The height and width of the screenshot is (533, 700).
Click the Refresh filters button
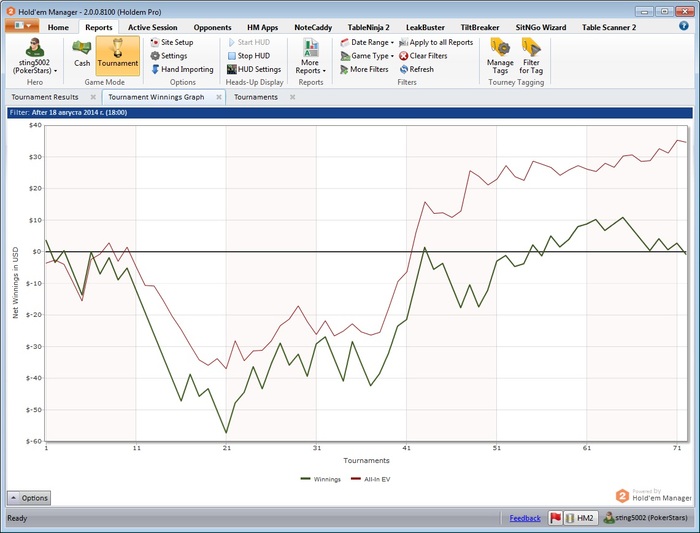(x=417, y=69)
